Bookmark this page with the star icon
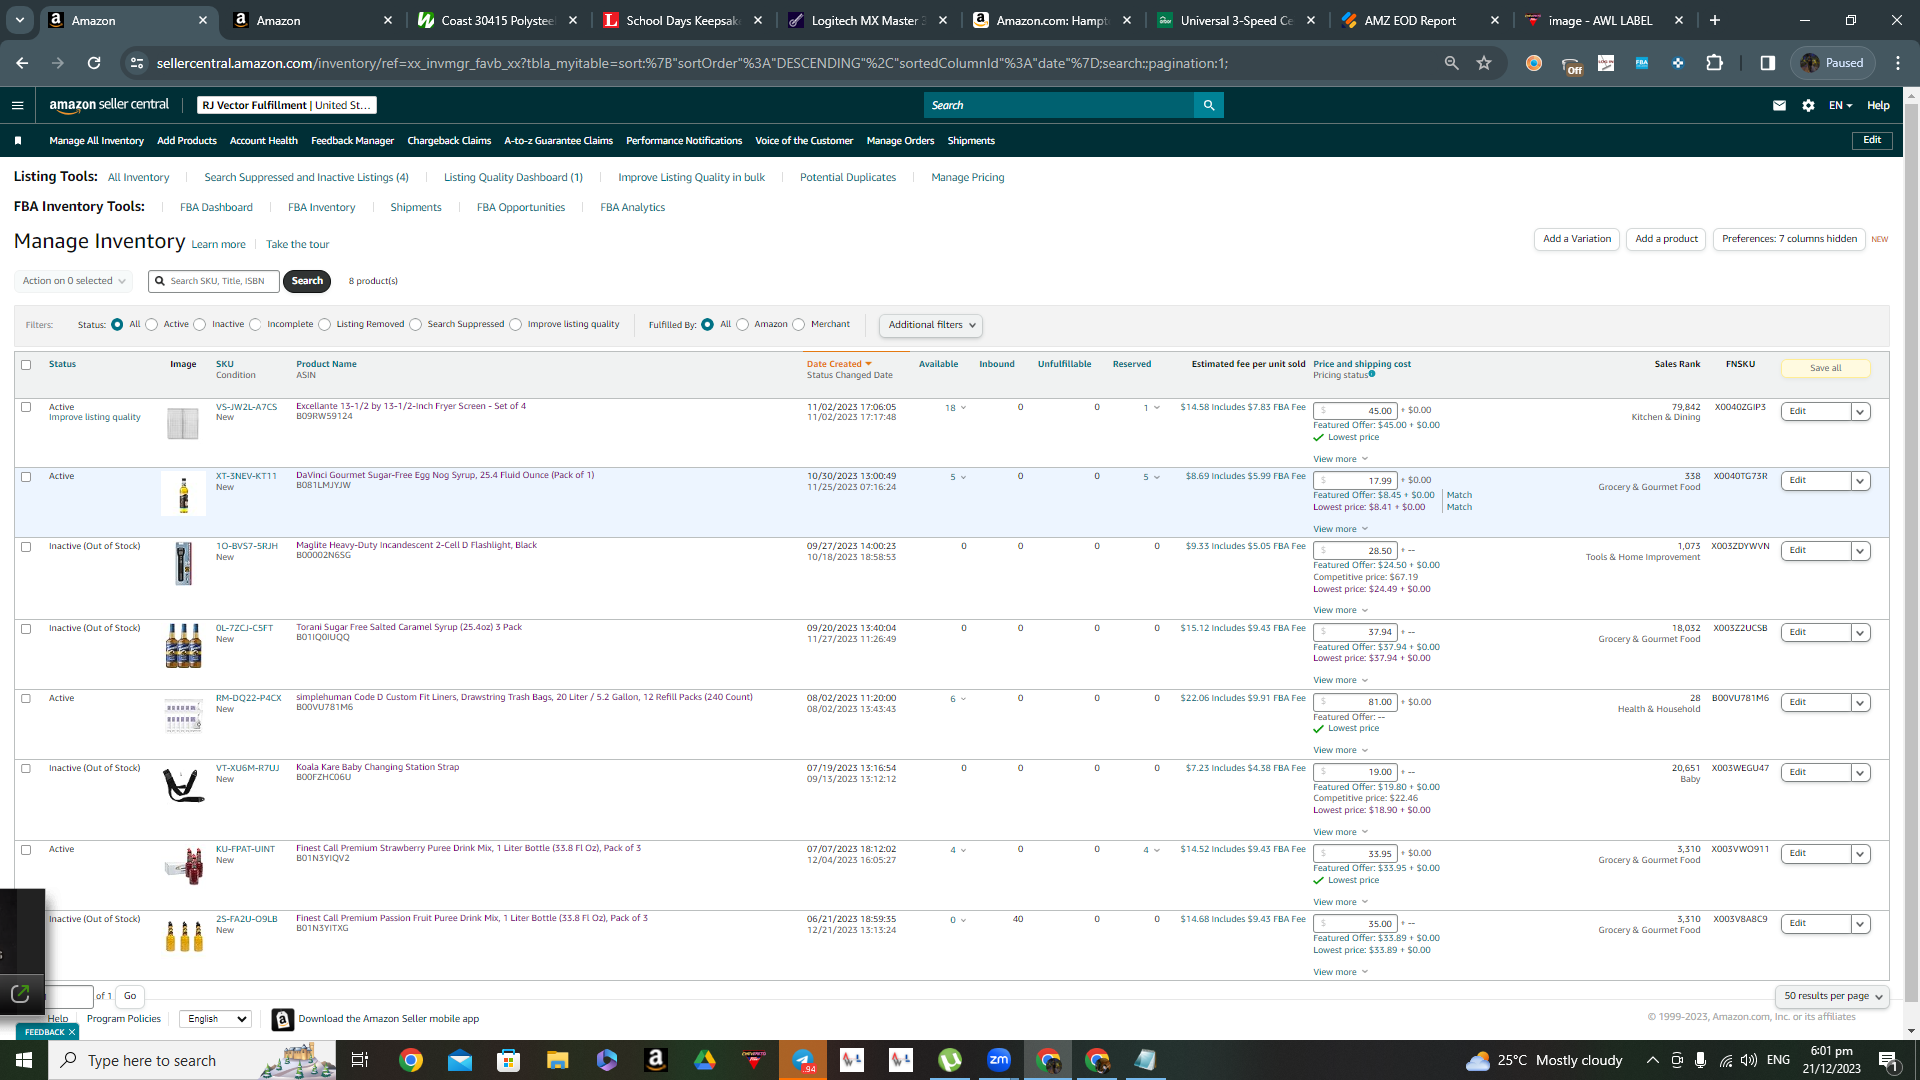Image resolution: width=1920 pixels, height=1080 pixels. [1484, 63]
